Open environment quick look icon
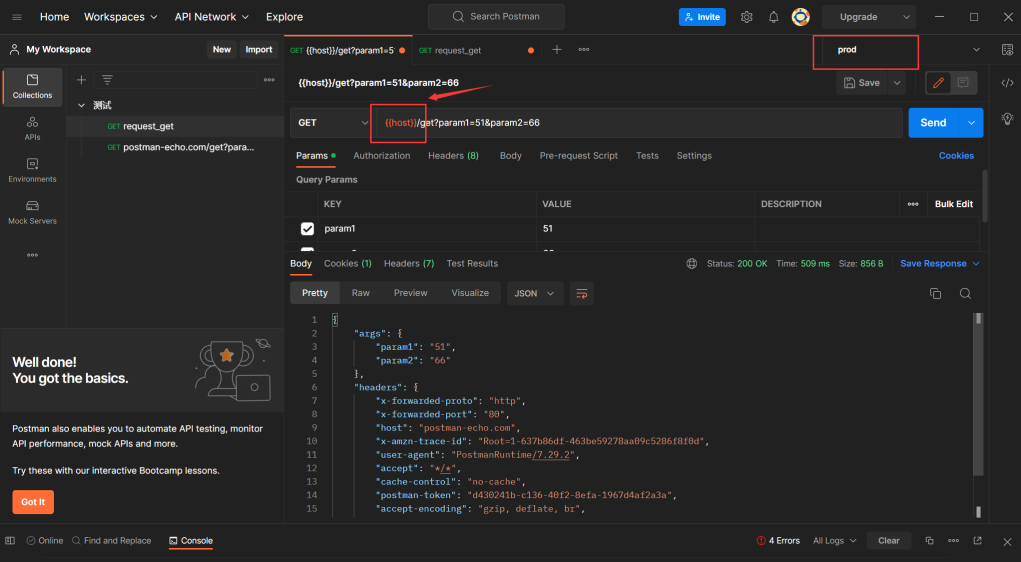1021x562 pixels. (x=1007, y=49)
